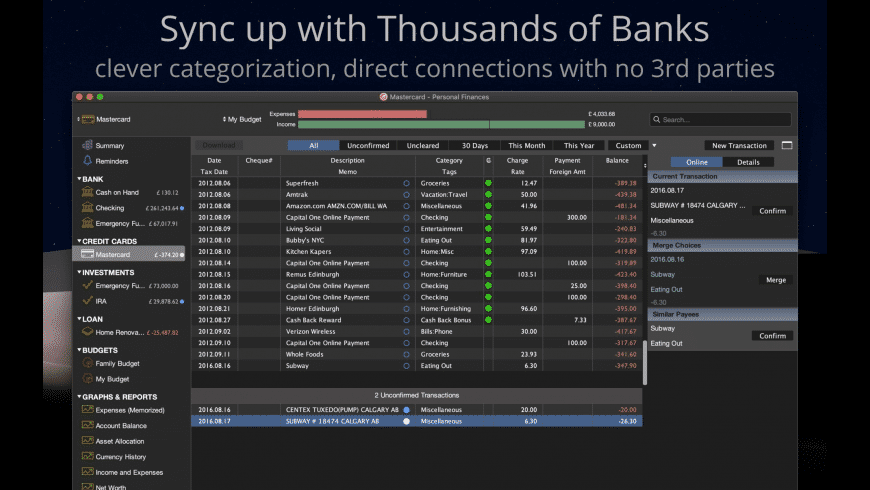Open Expenses (Memorized) report icon

[x=87, y=410]
